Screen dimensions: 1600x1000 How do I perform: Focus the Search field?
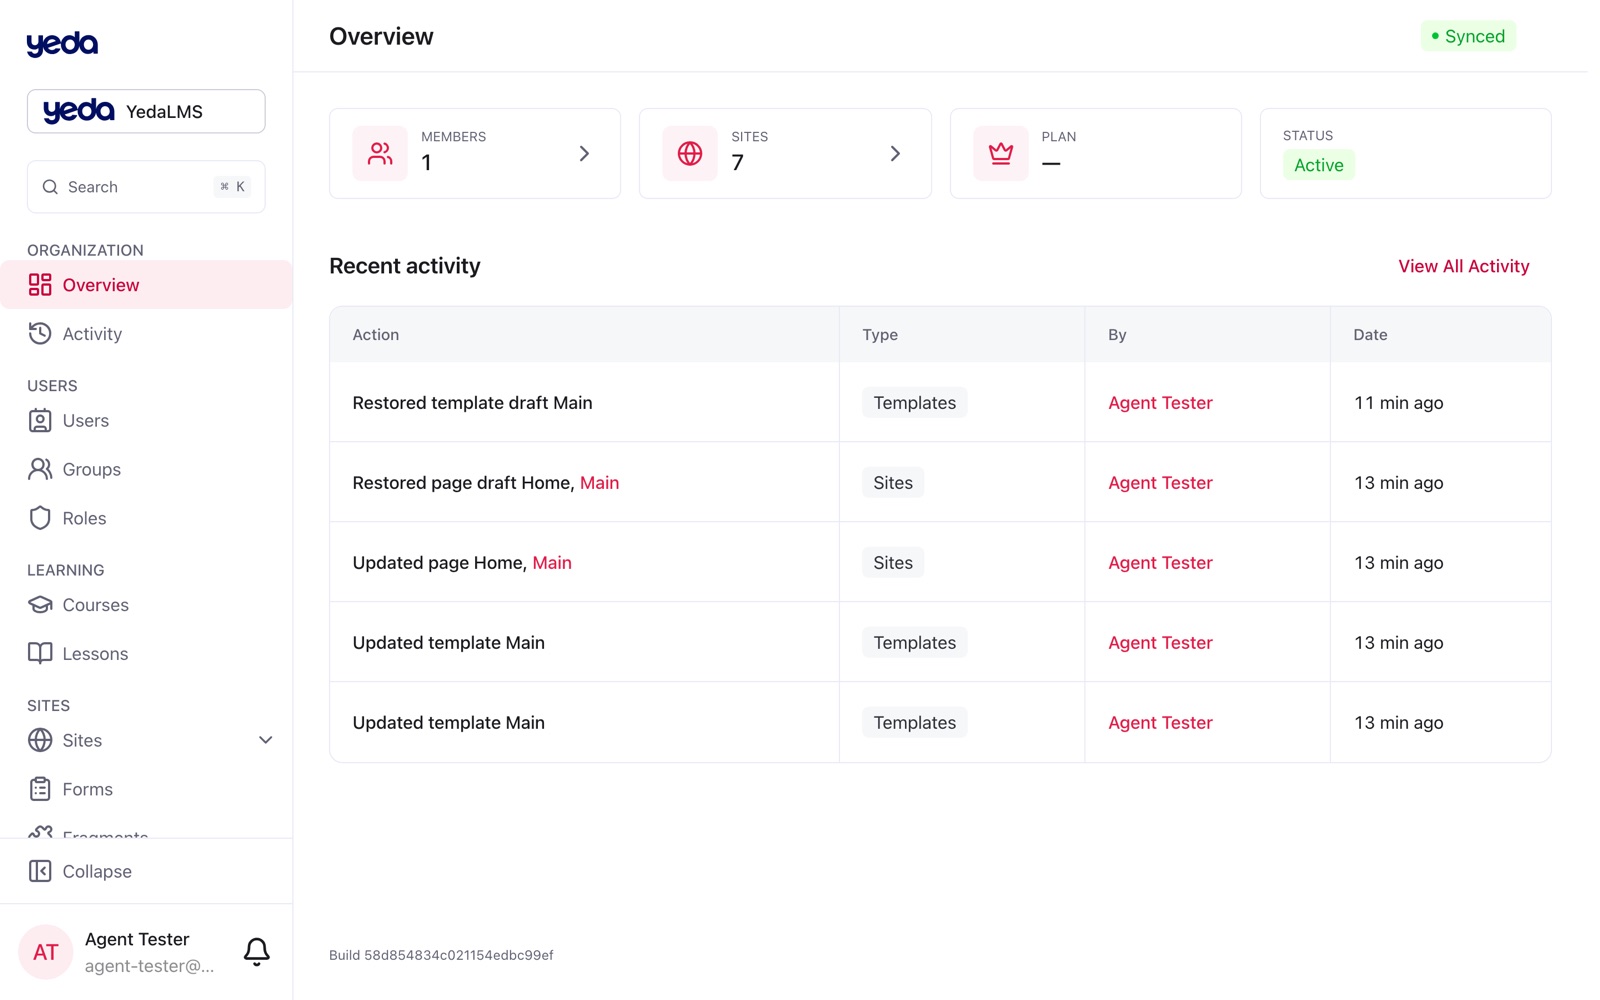pos(146,187)
